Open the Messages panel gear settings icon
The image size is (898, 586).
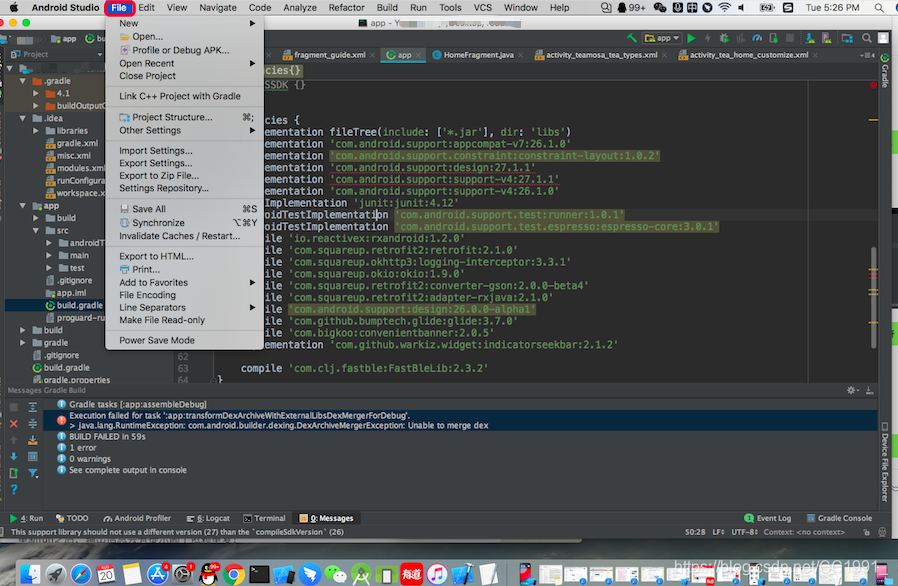(x=852, y=391)
